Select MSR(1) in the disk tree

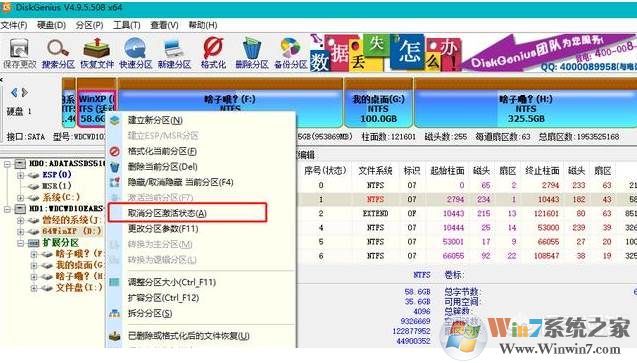tap(57, 186)
